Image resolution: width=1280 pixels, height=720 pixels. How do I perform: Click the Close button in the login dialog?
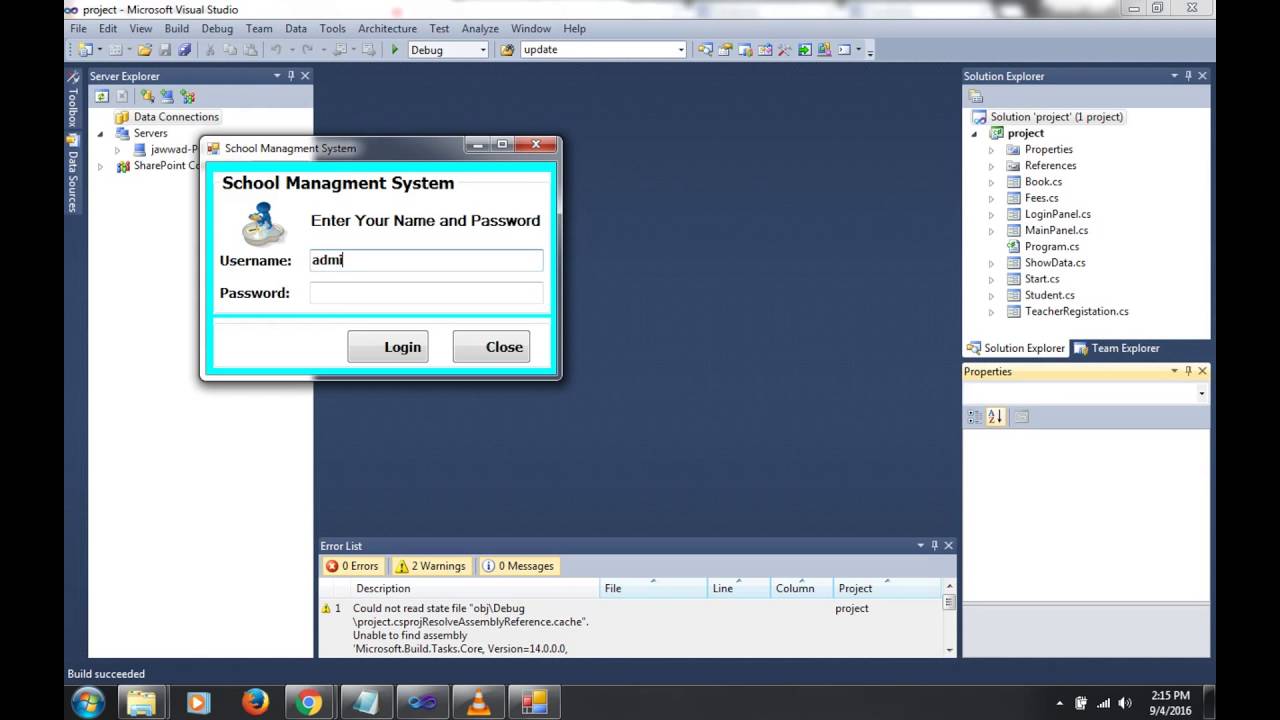pyautogui.click(x=491, y=347)
